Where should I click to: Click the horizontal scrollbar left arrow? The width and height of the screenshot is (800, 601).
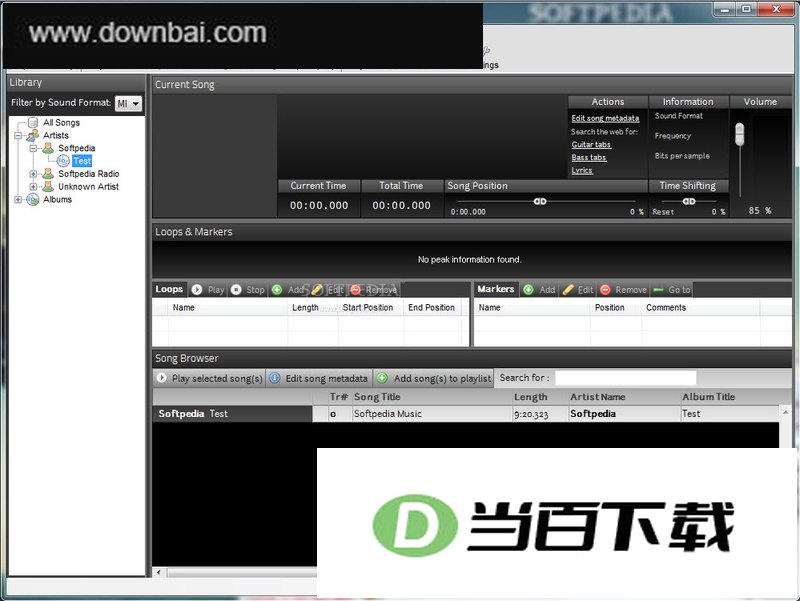[159, 572]
